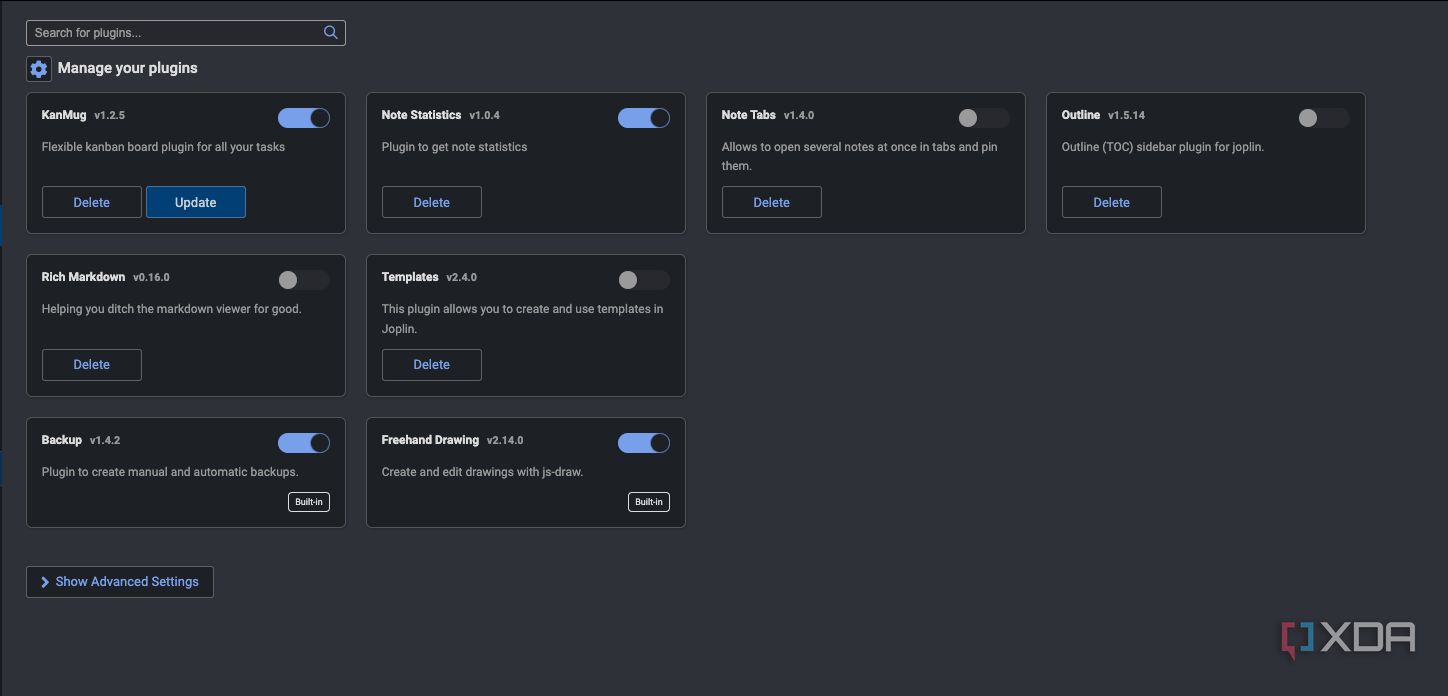Delete the Rich Markdown plugin
The height and width of the screenshot is (696, 1448).
click(x=91, y=364)
